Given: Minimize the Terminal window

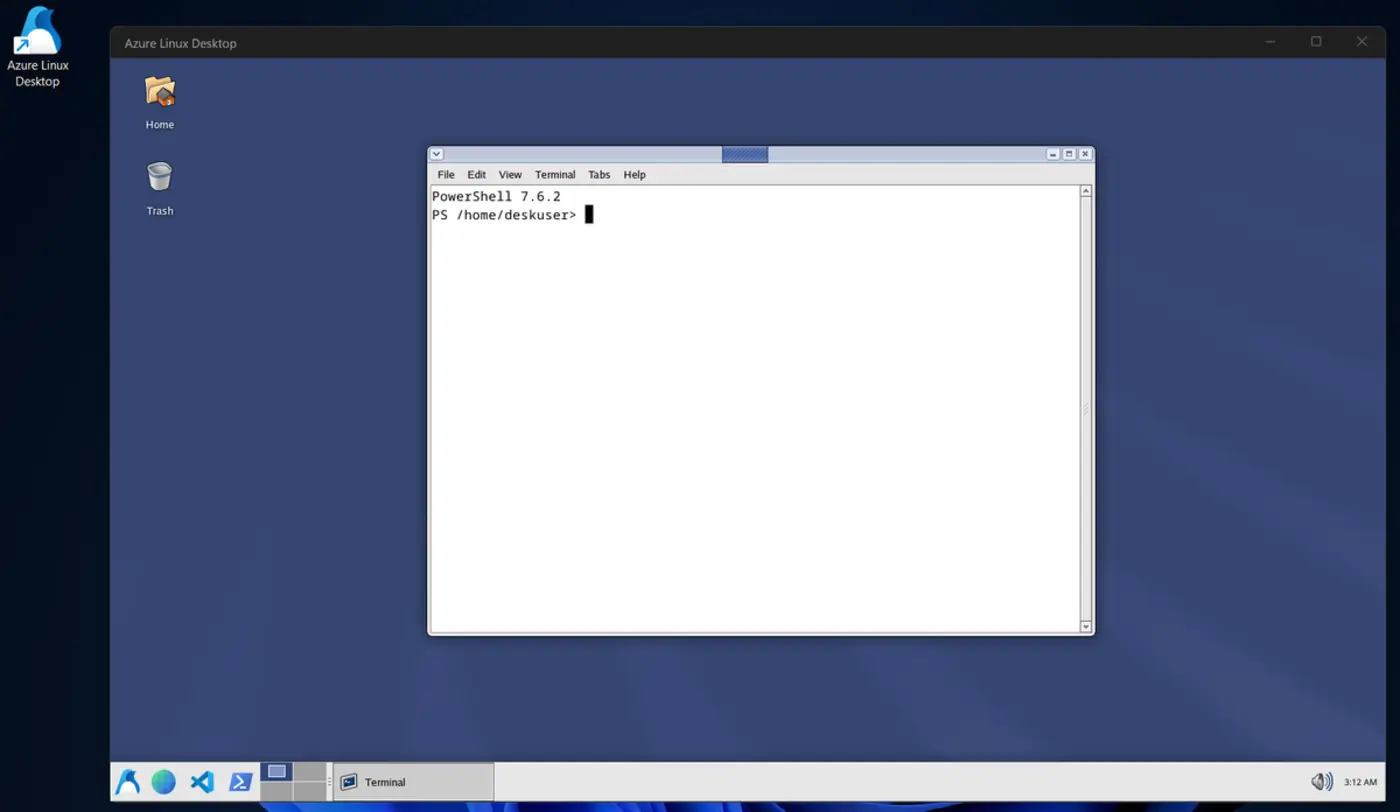Looking at the screenshot, I should click(1053, 154).
